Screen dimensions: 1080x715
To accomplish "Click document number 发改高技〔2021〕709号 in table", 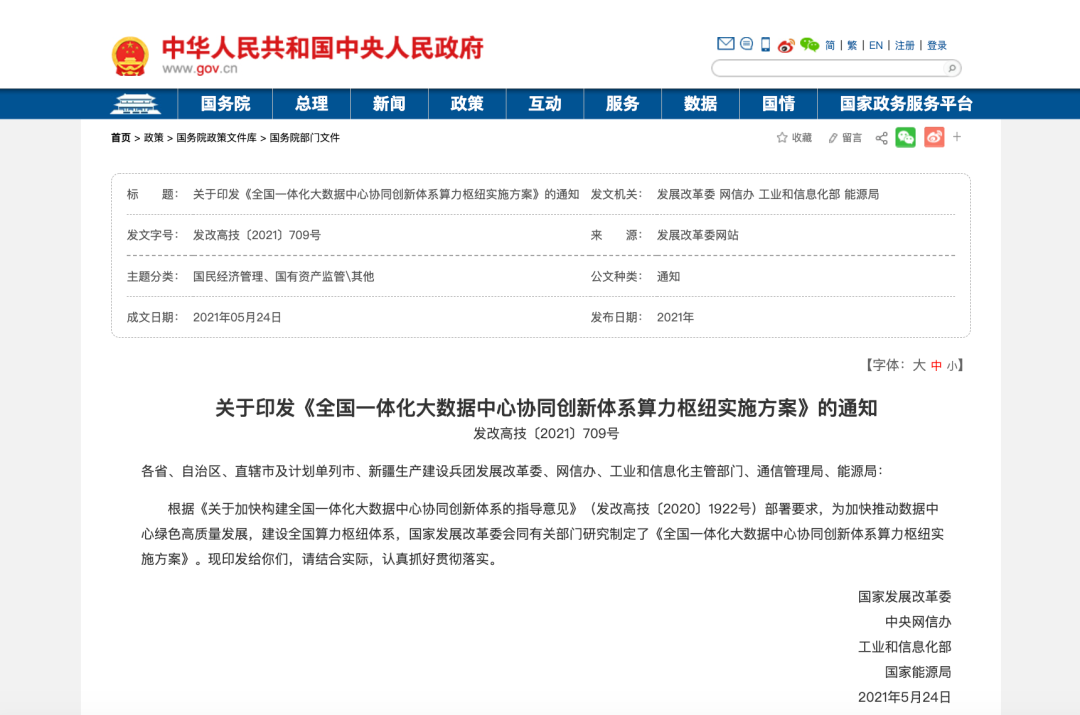I will [256, 235].
